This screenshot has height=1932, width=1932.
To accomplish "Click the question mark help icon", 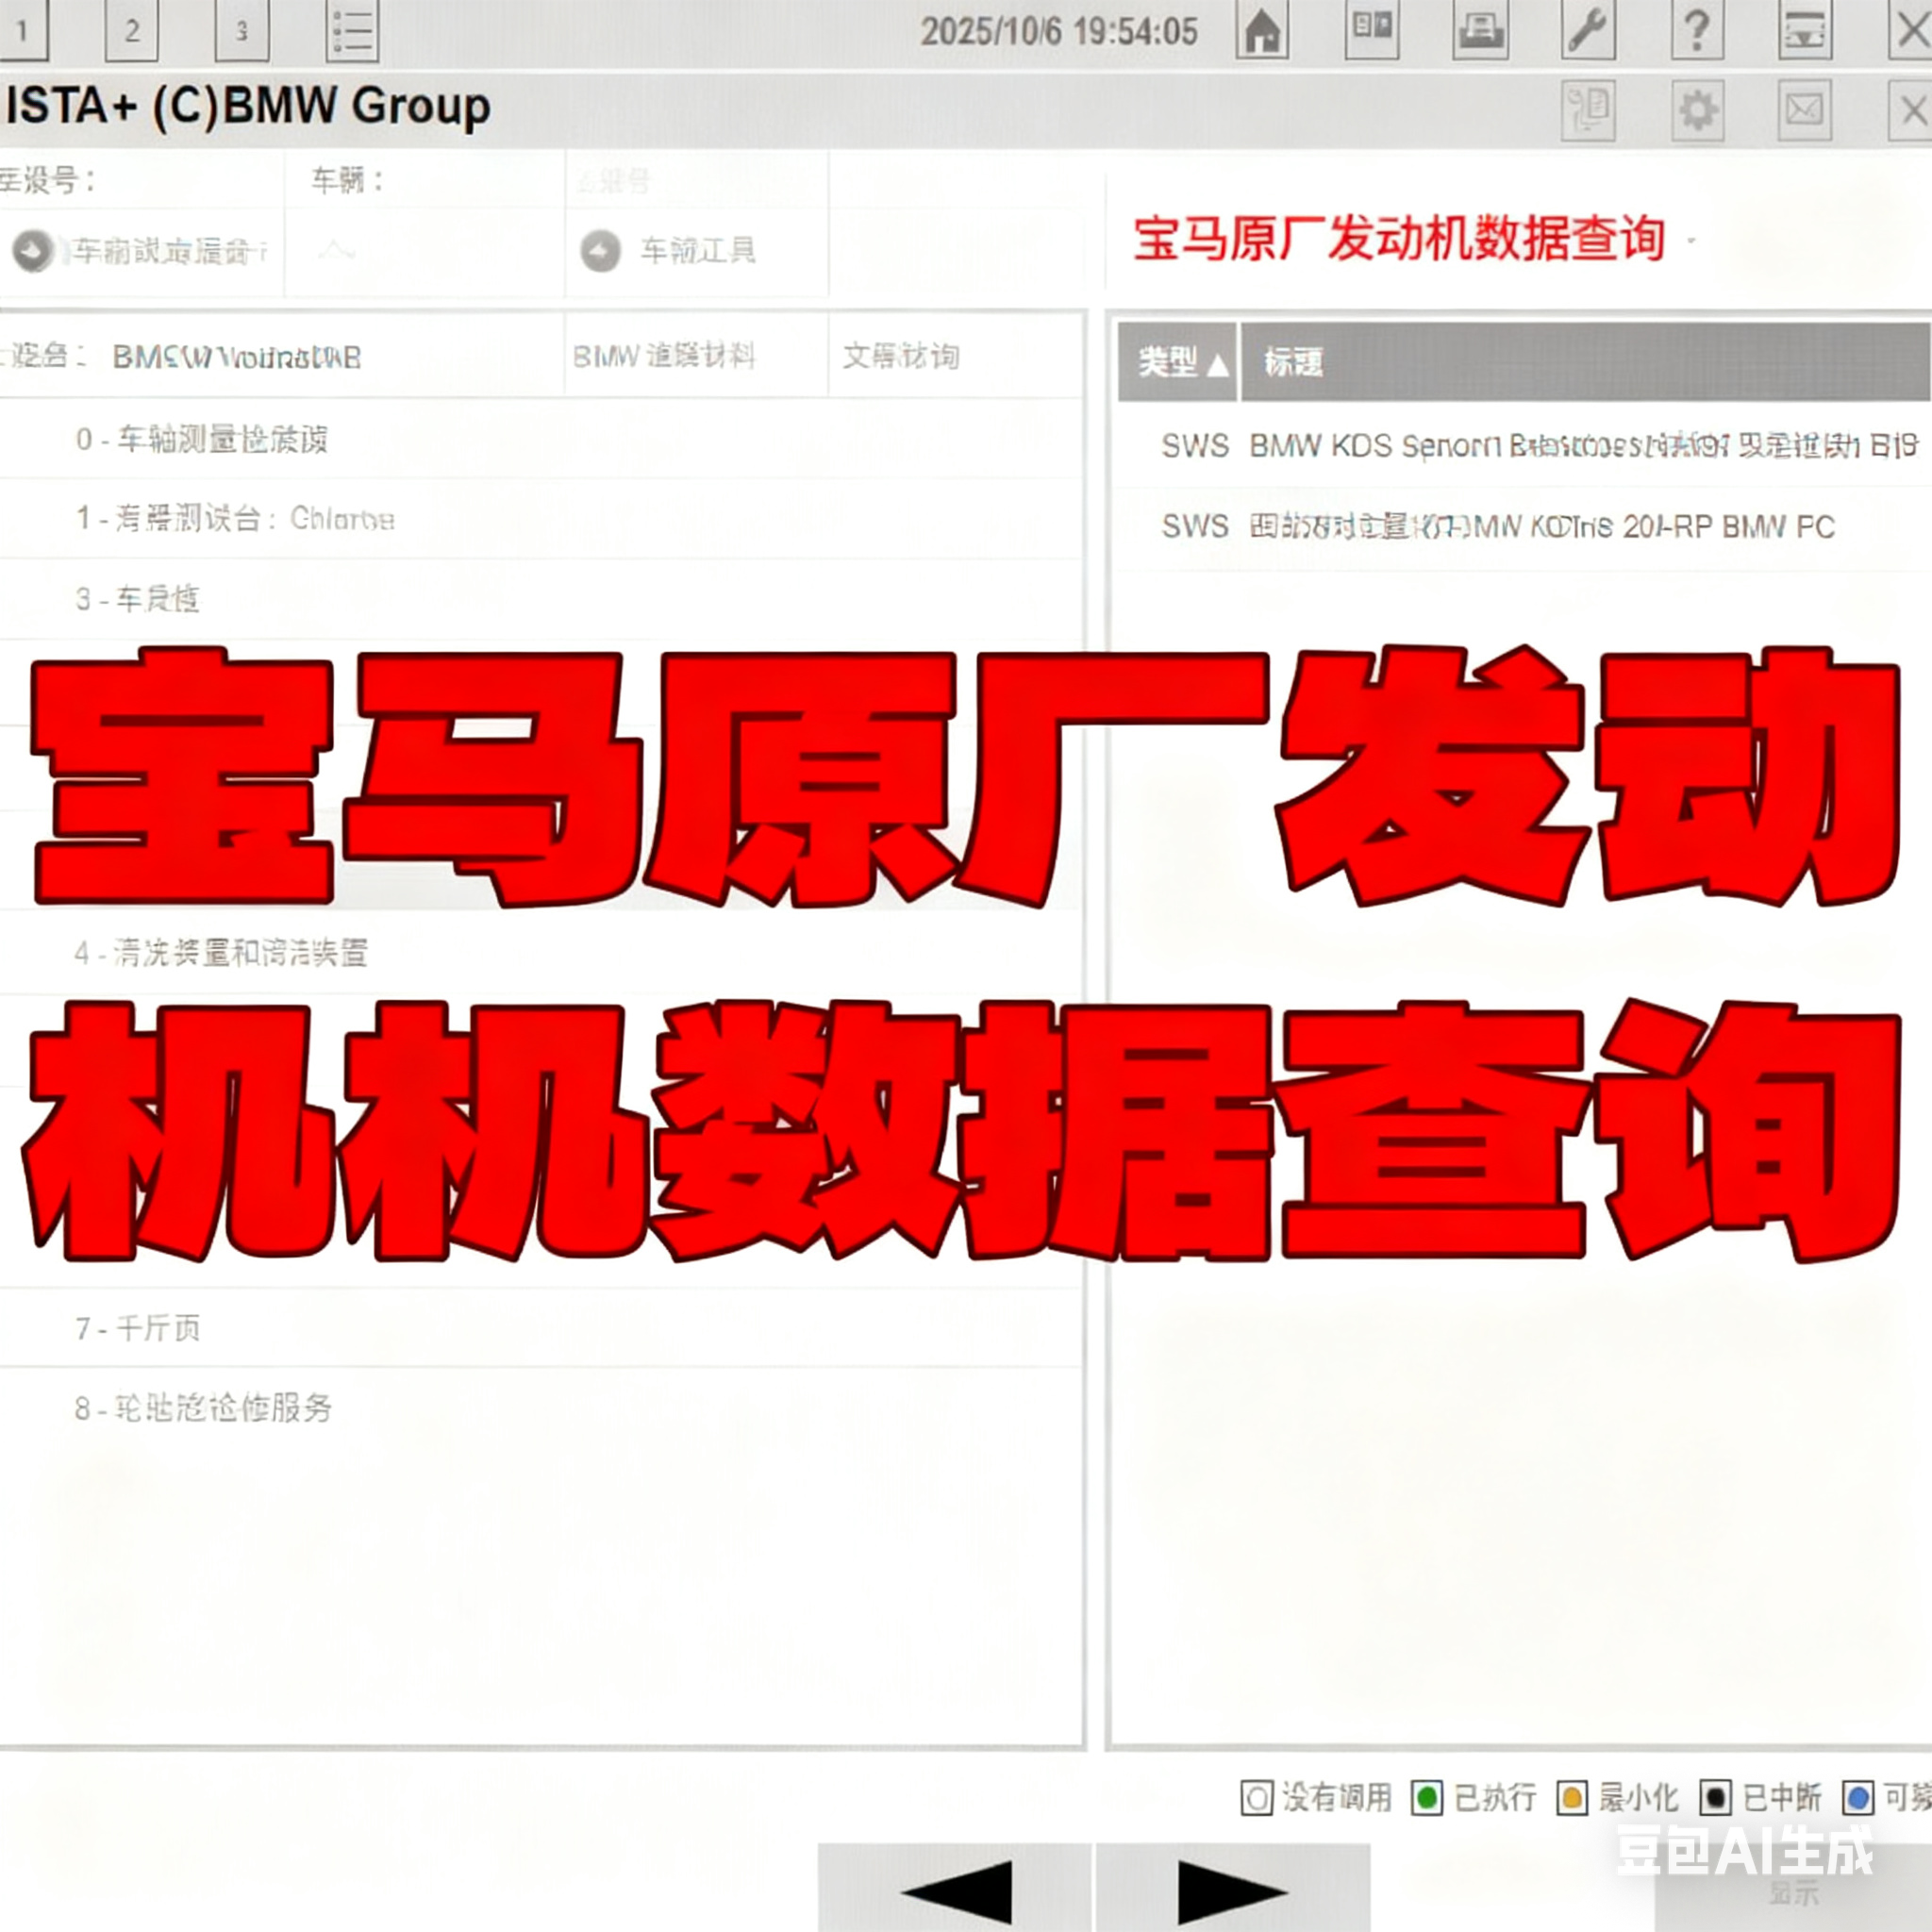I will pyautogui.click(x=1697, y=30).
